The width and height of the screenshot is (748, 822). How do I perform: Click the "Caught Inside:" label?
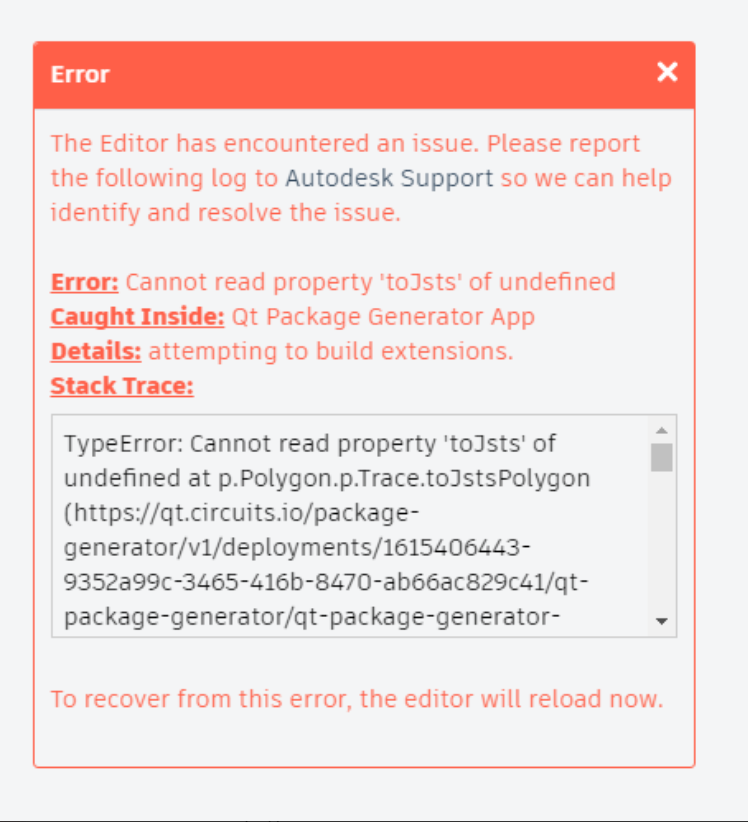(x=137, y=317)
